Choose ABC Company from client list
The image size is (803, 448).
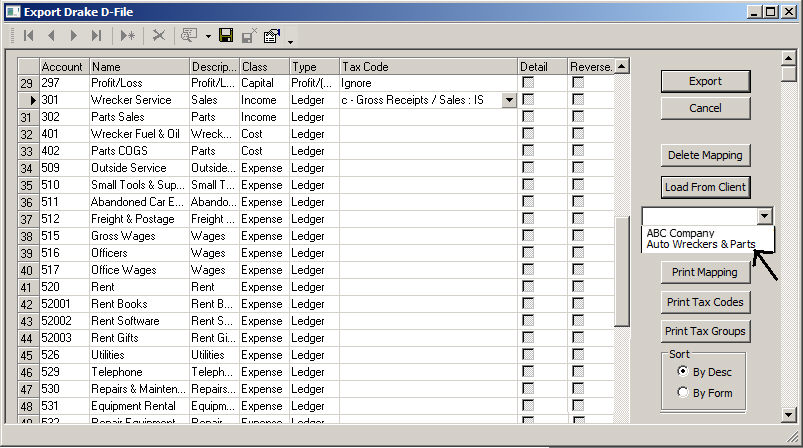[x=680, y=233]
